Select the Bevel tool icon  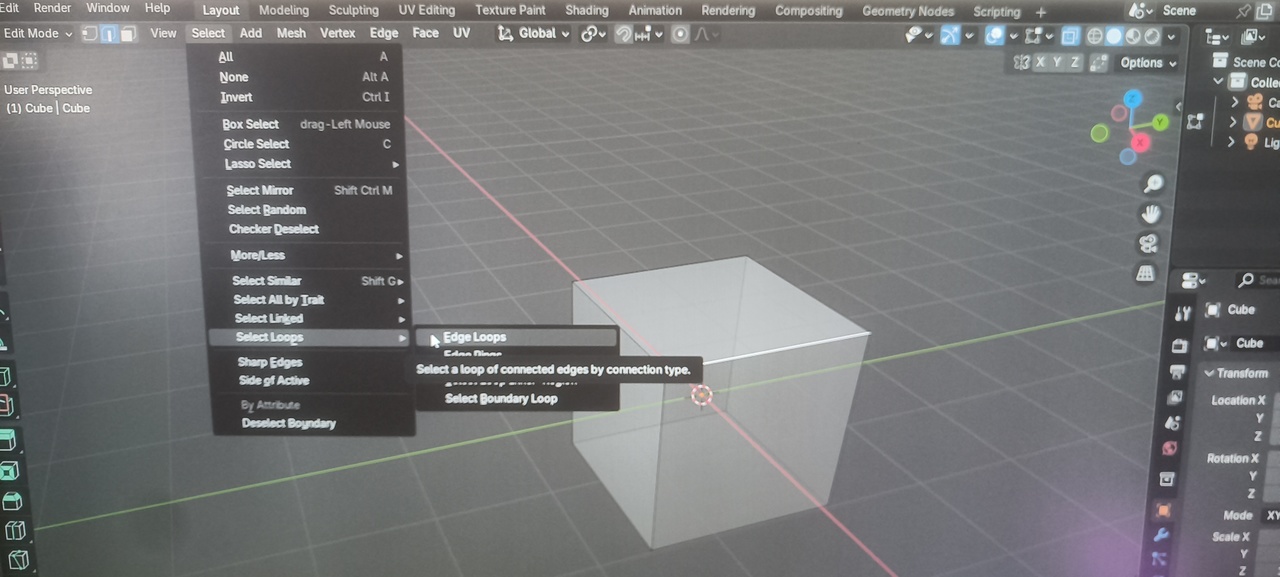point(12,501)
